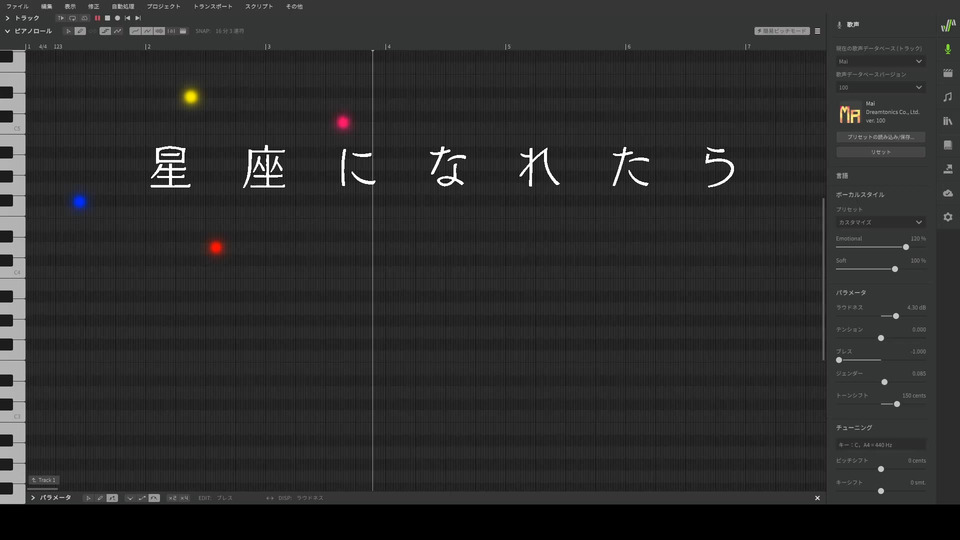Open the トランスポート menu
The image size is (960, 540).
coord(213,6)
